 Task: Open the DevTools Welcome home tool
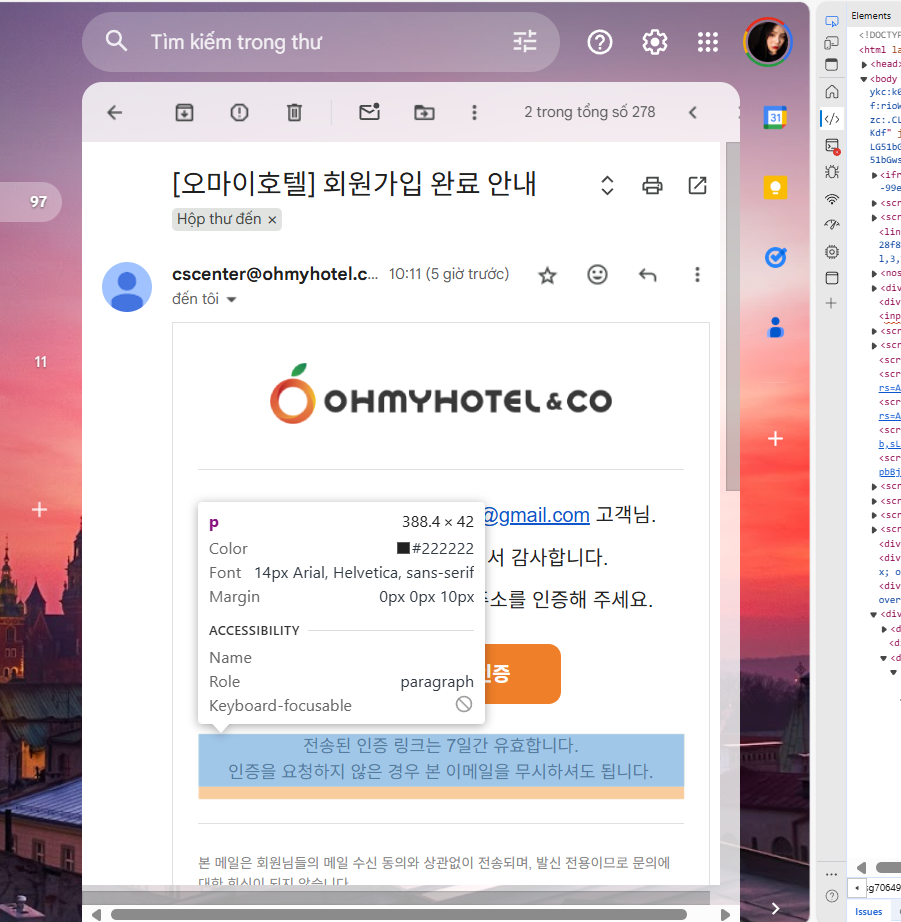(832, 92)
